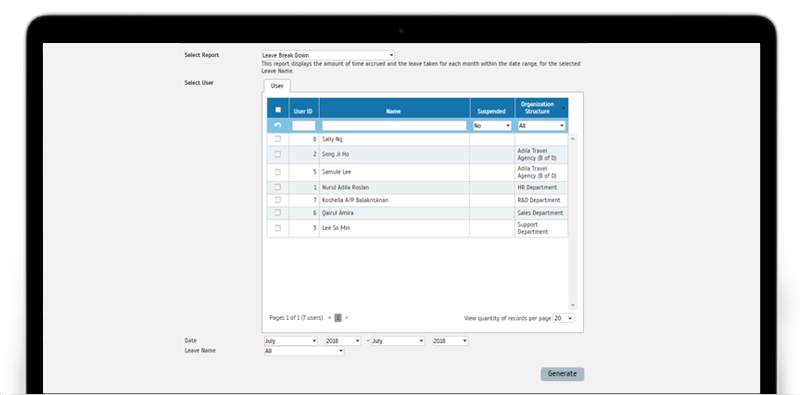Viewport: 800px width, 395px height.
Task: Click the name Koshella A/P Balakrisknan
Action: coord(355,200)
